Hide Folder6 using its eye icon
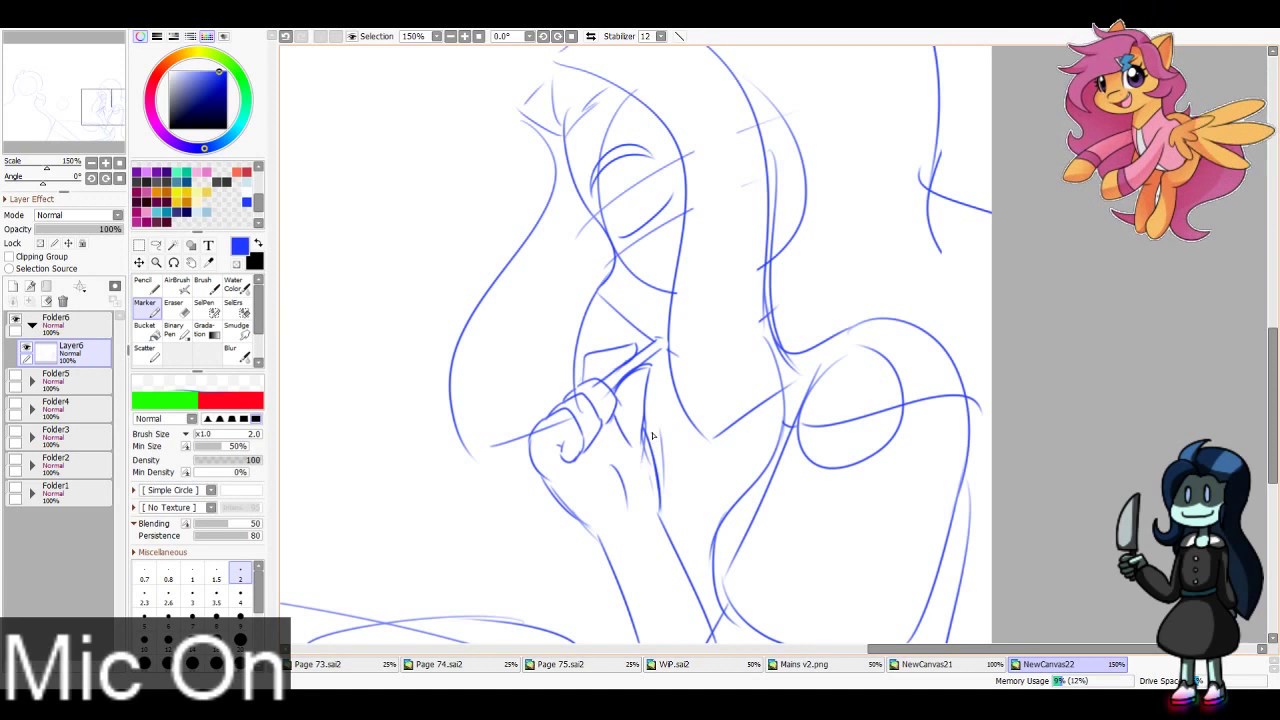 15,318
